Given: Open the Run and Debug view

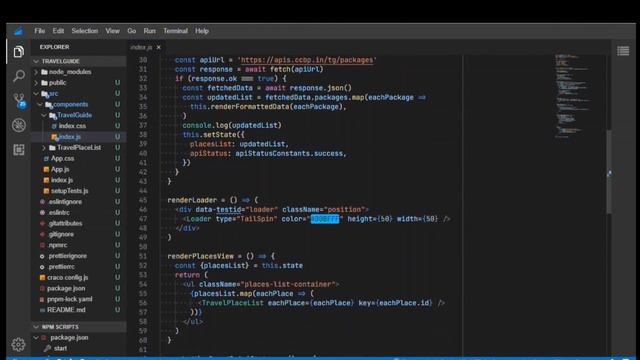Looking at the screenshot, I should (18, 125).
